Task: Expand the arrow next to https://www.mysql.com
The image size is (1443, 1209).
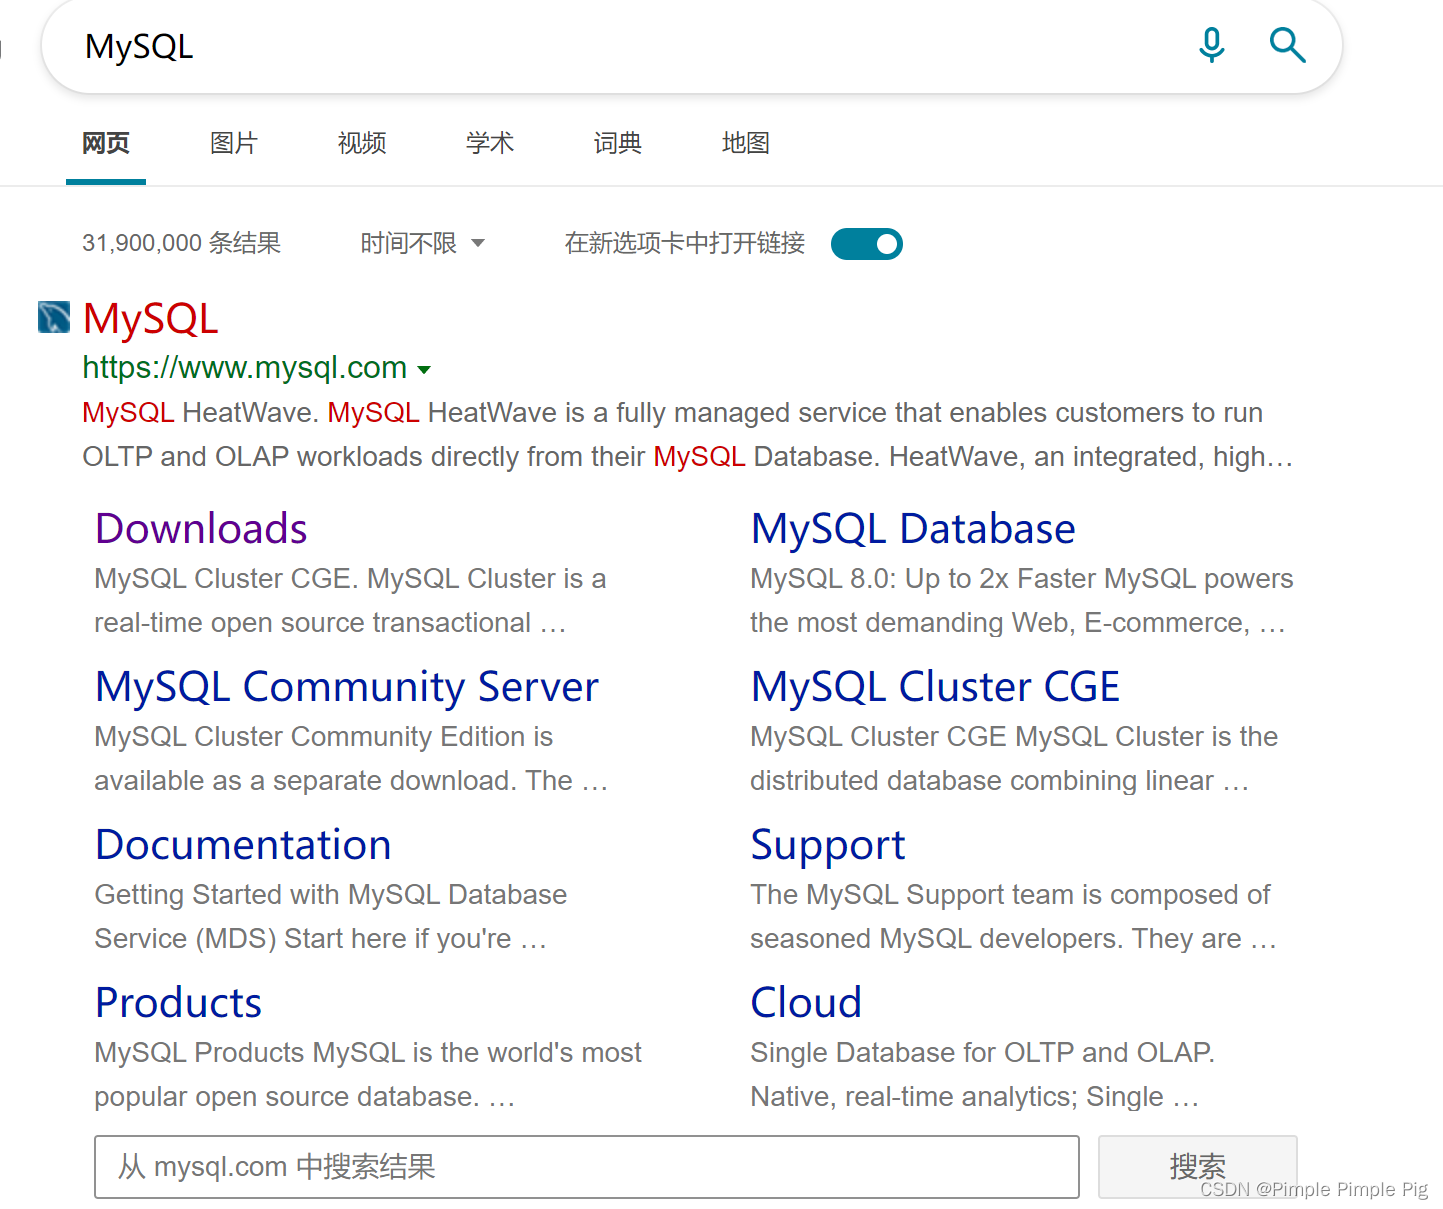Action: click(424, 370)
